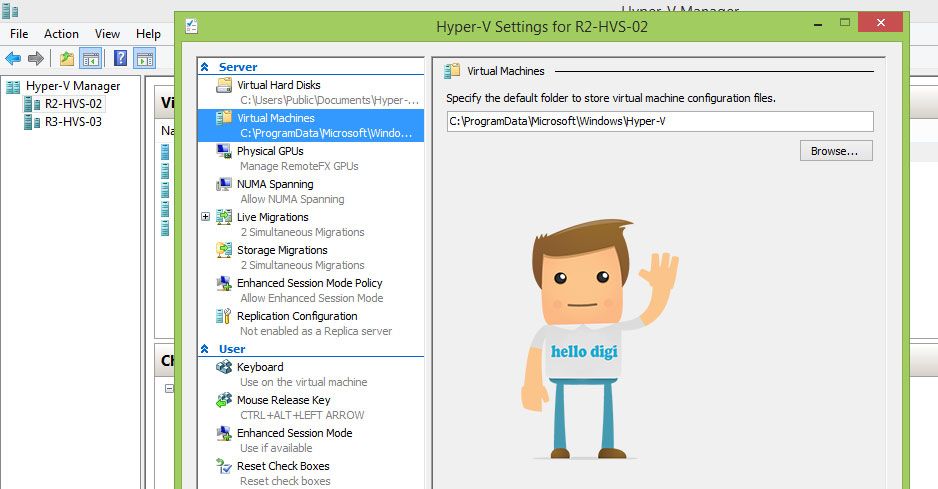938x489 pixels.
Task: Collapse the User section chevron
Action: click(x=205, y=349)
